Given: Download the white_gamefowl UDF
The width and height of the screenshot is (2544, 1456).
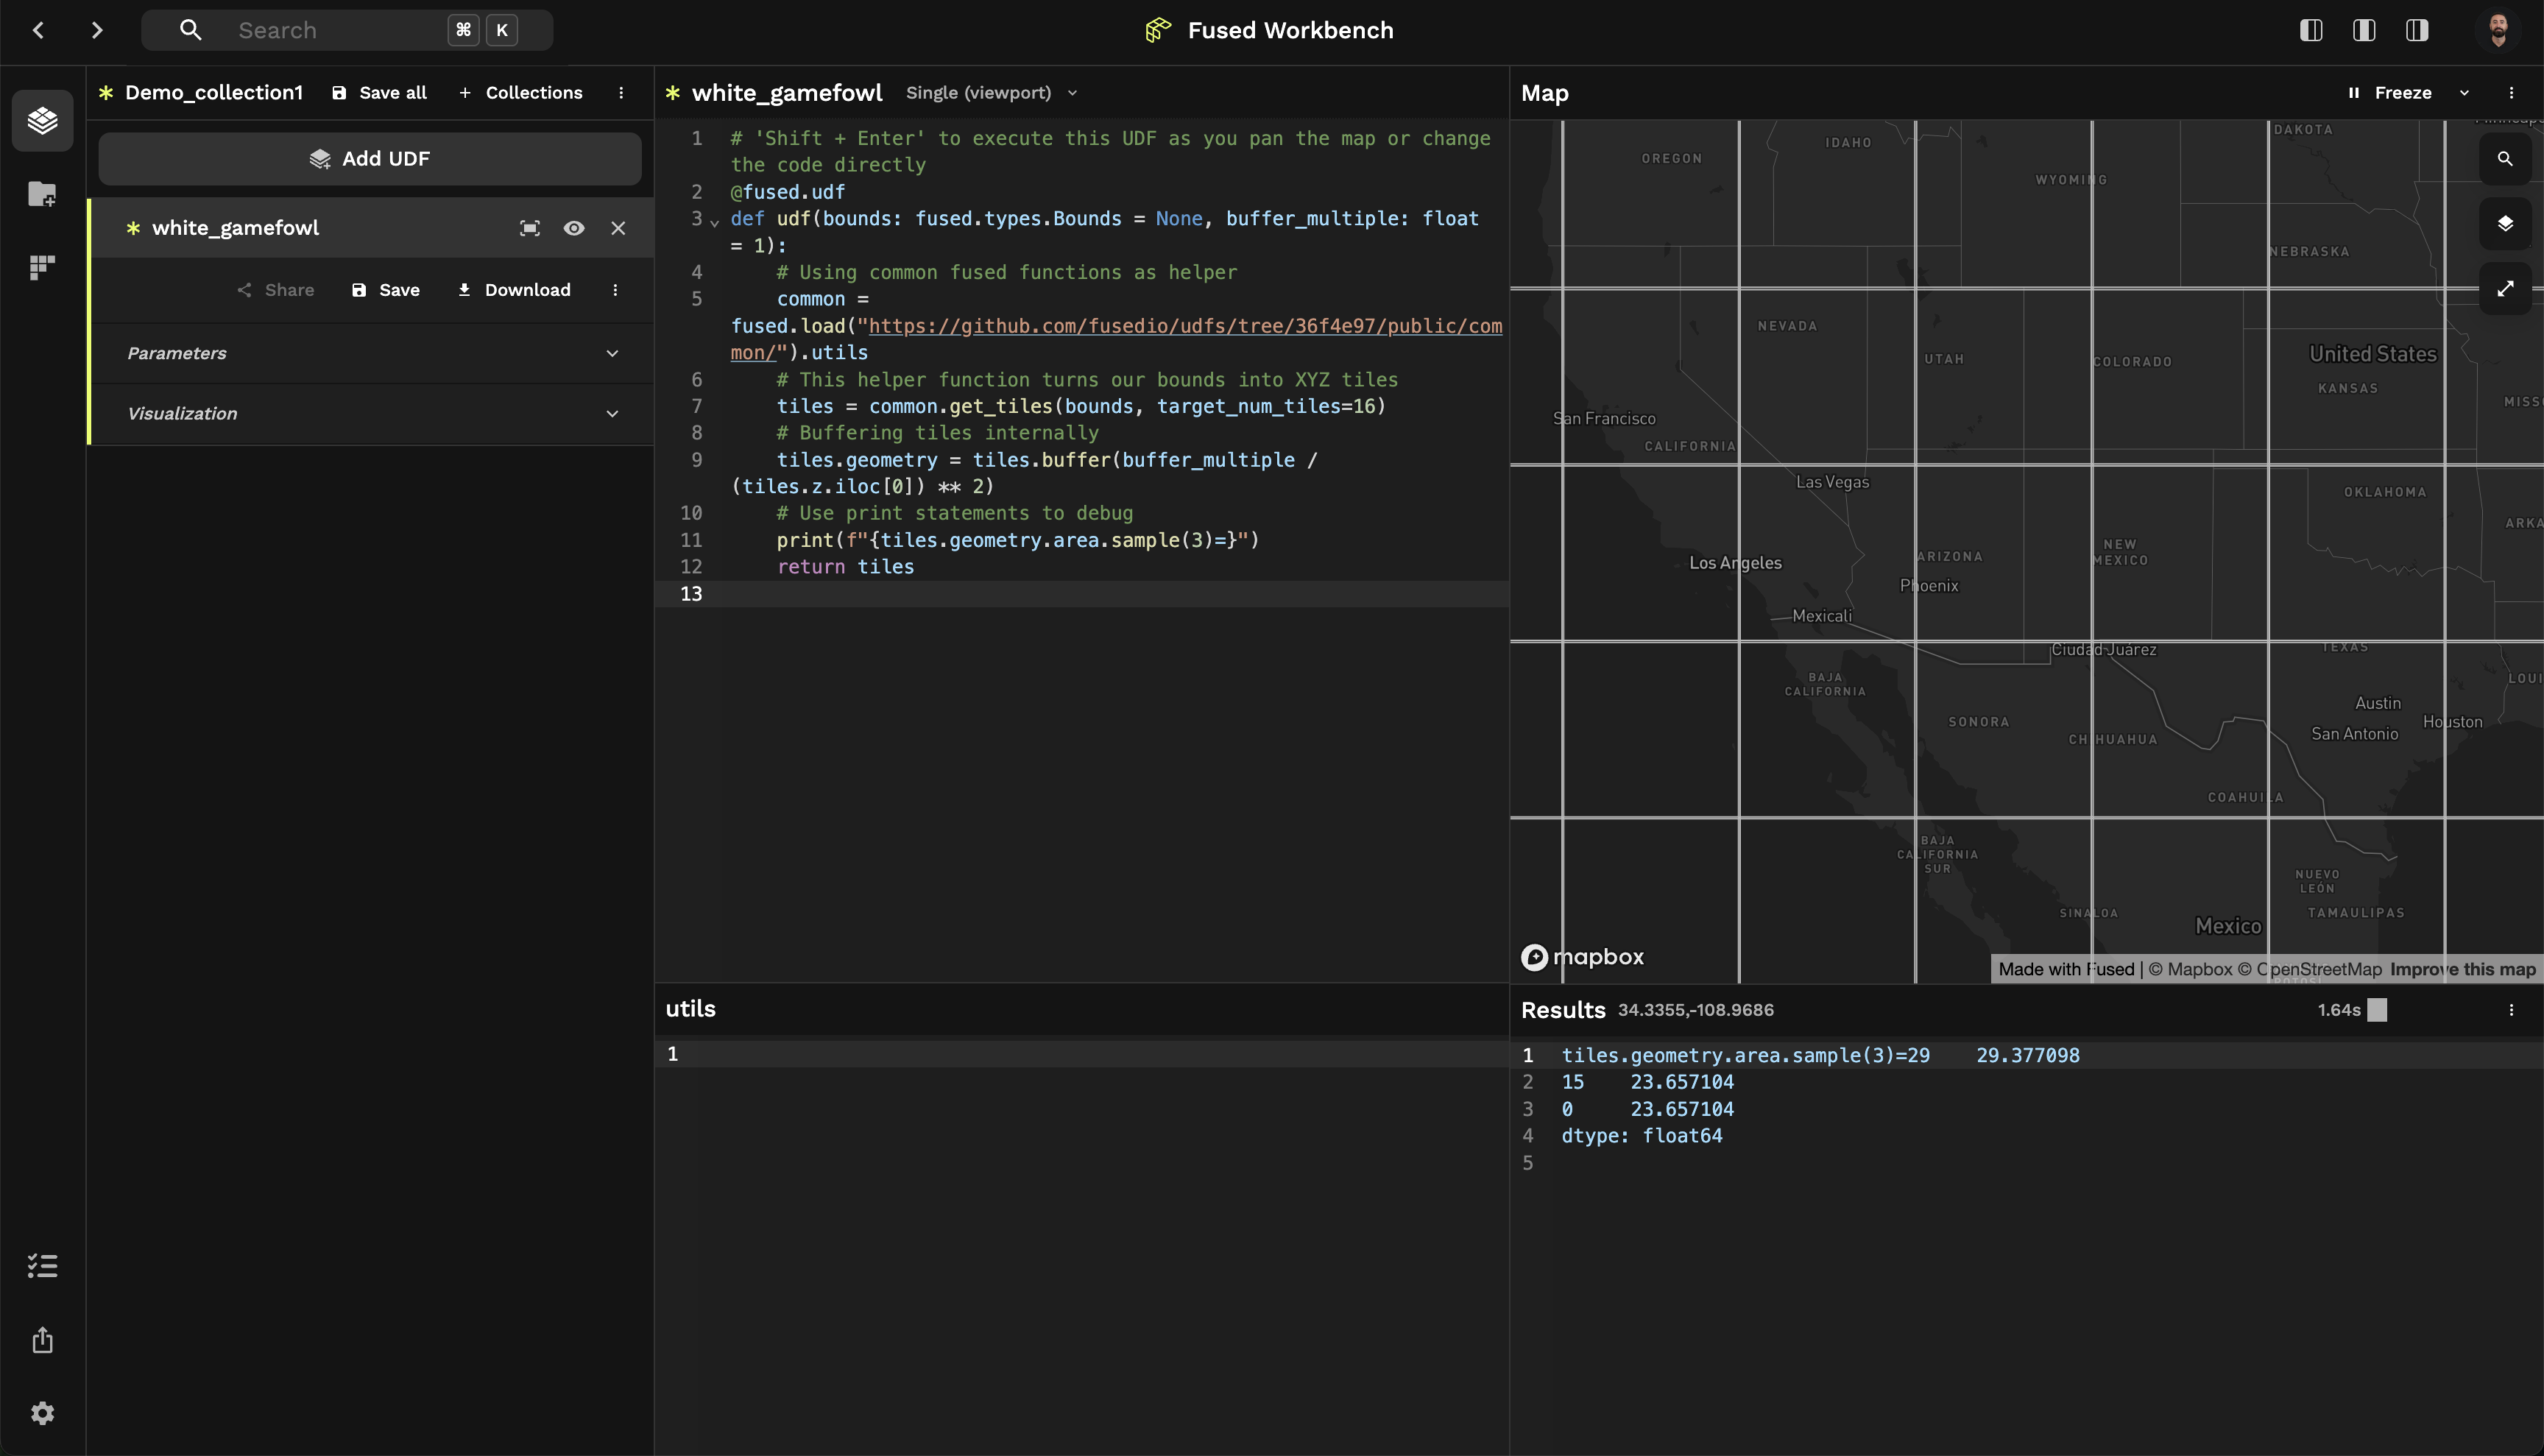Looking at the screenshot, I should pos(514,290).
